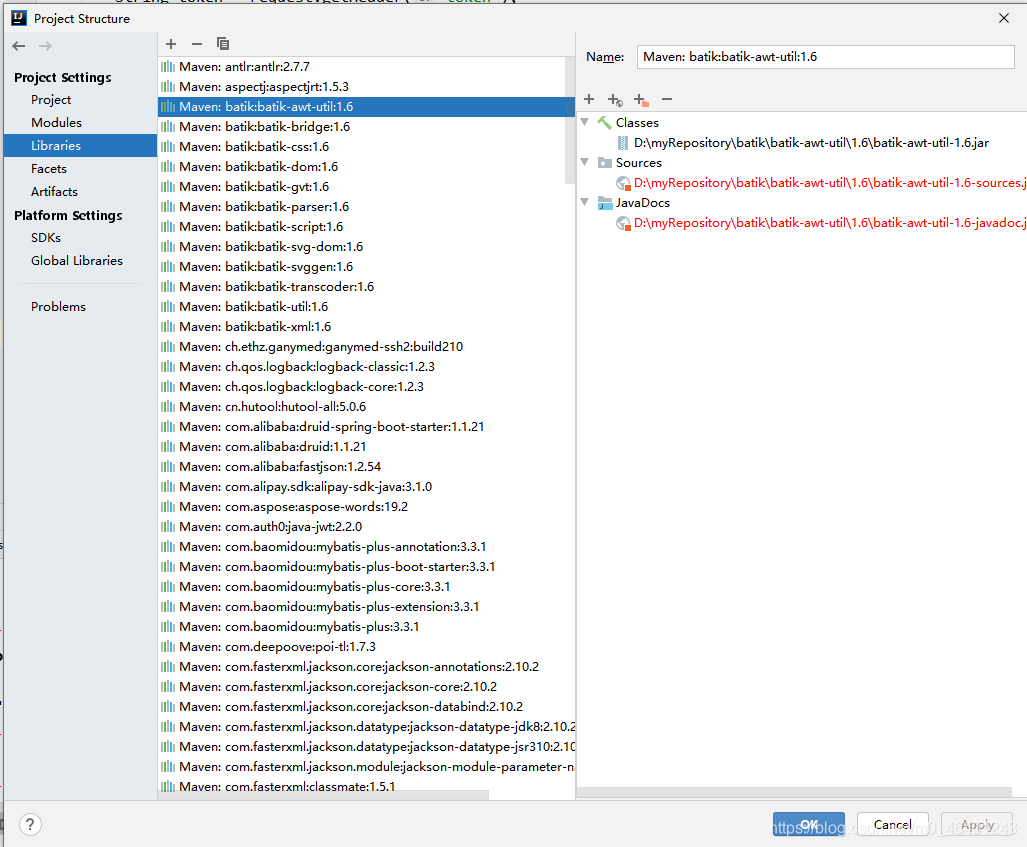1027x847 pixels.
Task: Add library root with plus icon
Action: [x=589, y=99]
